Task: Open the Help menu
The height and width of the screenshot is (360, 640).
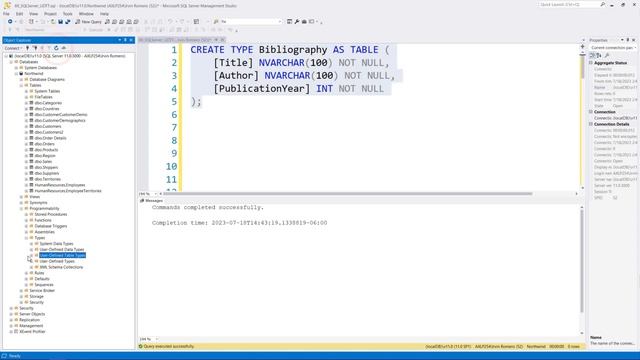Action: click(x=104, y=14)
